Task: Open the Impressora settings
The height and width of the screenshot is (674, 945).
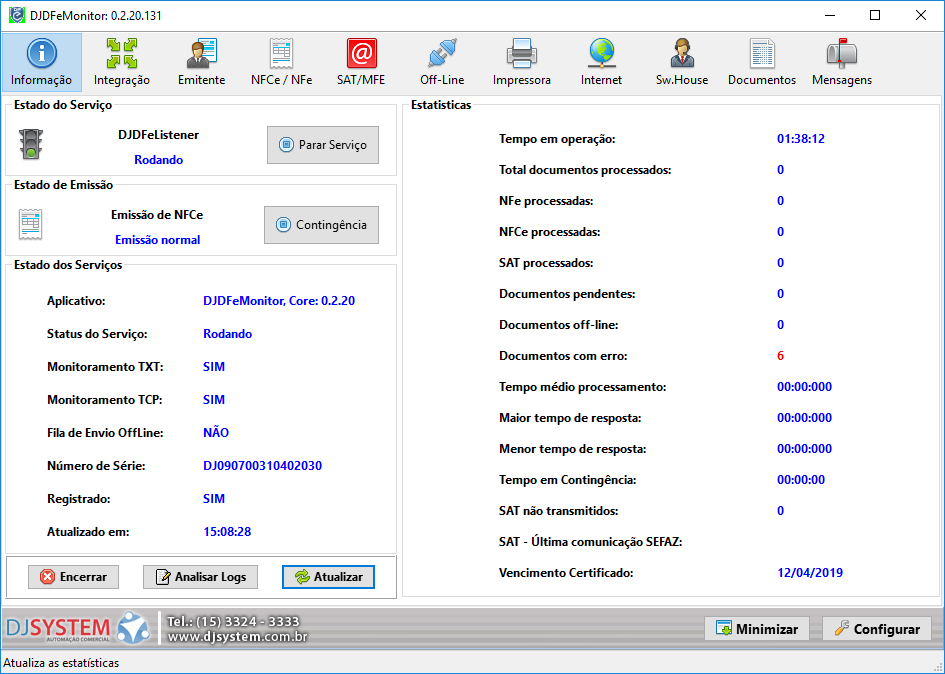Action: coord(521,62)
